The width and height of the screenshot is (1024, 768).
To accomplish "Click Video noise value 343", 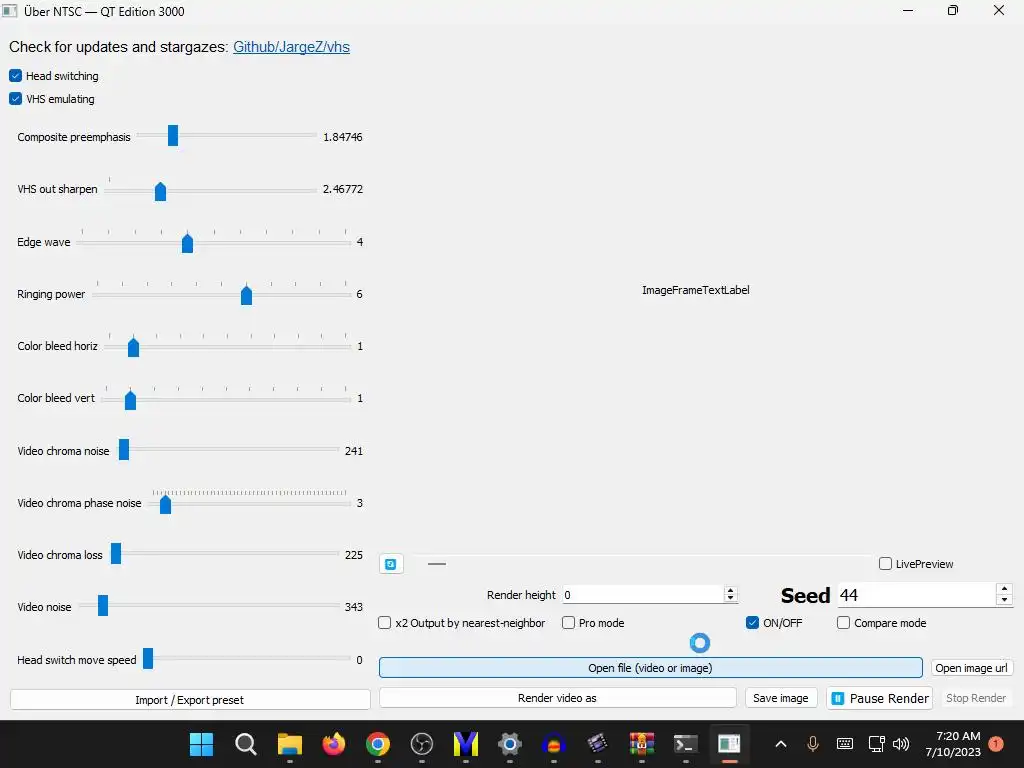I will tap(353, 607).
